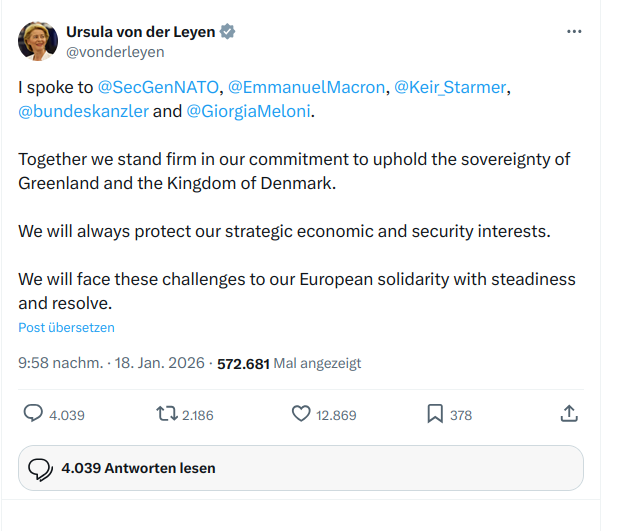Image resolution: width=626 pixels, height=531 pixels.
Task: Open the @EmmanuelMacron mention link
Action: coord(307,87)
